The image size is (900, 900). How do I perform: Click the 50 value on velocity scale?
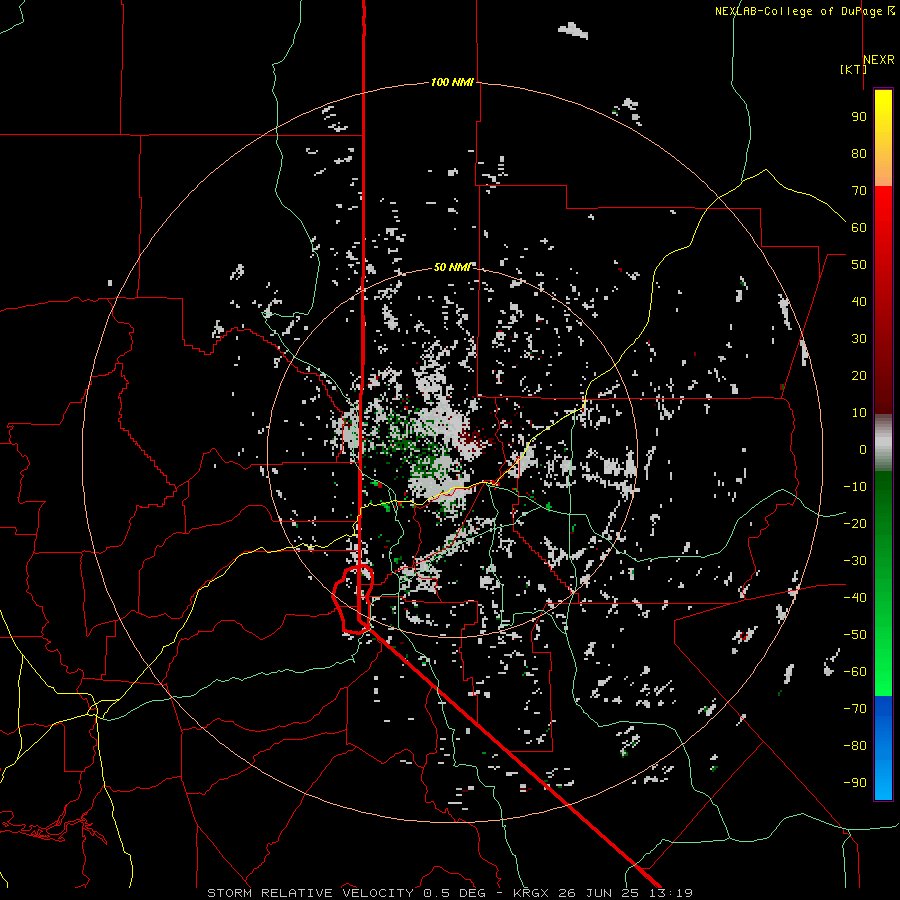coord(859,265)
